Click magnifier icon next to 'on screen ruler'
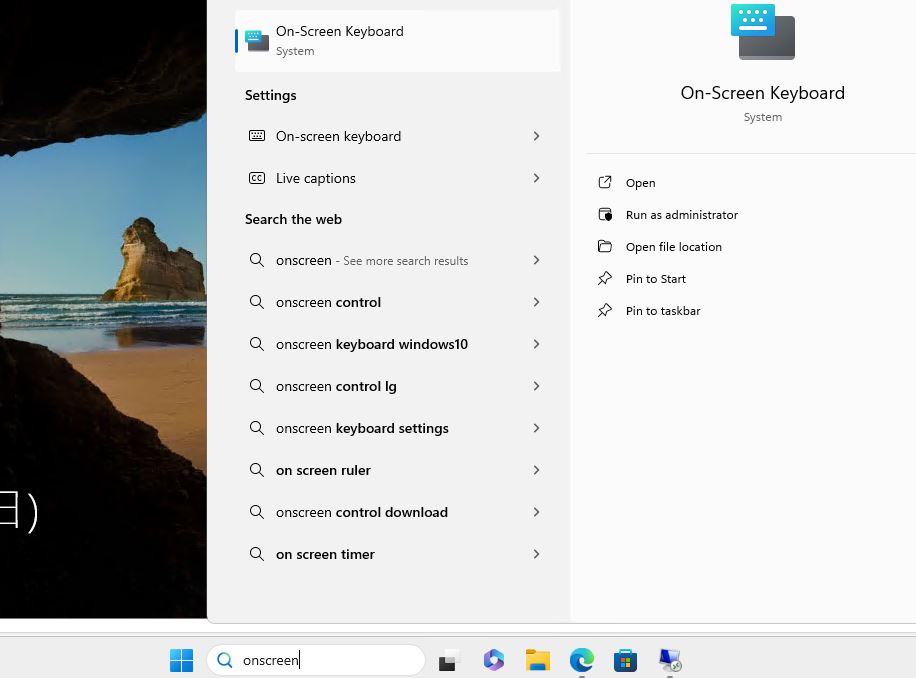This screenshot has height=678, width=916. pyautogui.click(x=257, y=470)
